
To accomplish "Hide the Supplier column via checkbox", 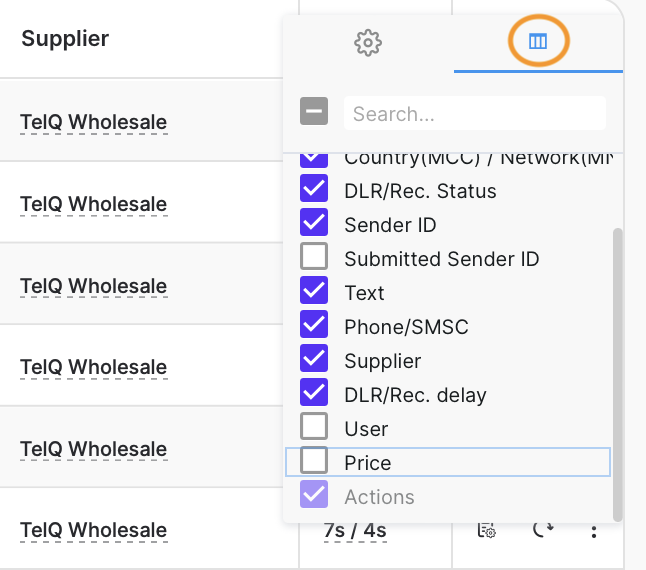I will (314, 358).
